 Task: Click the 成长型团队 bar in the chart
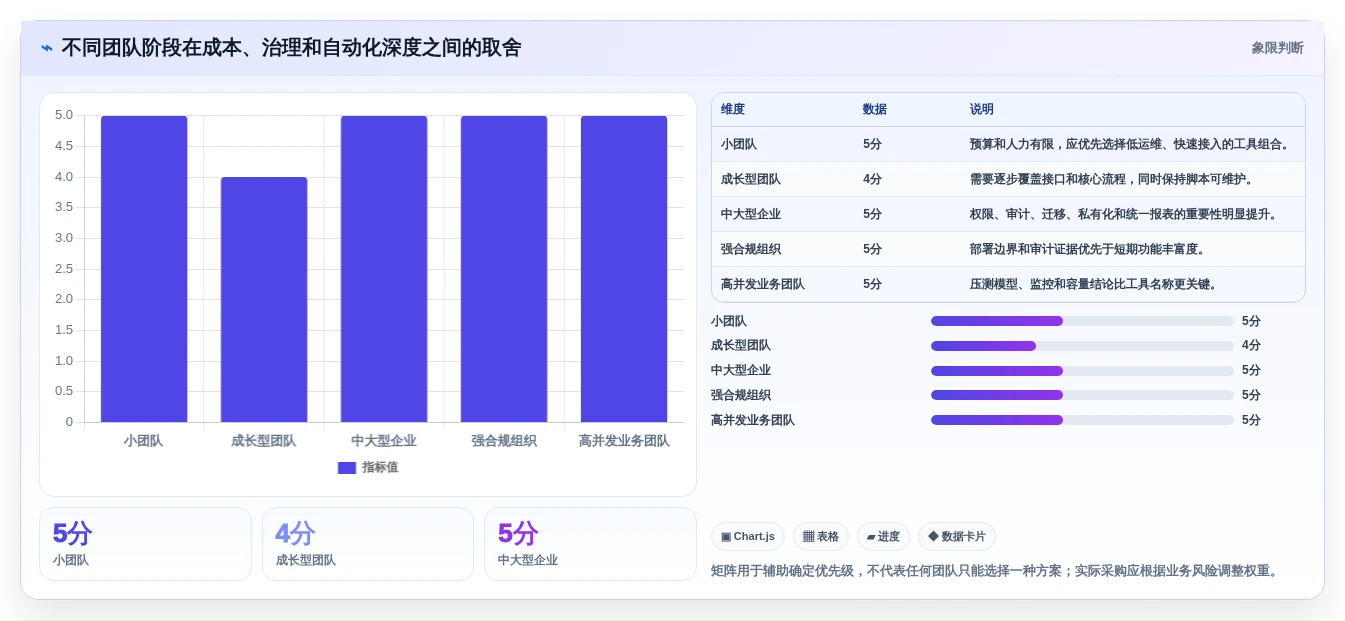tap(264, 300)
